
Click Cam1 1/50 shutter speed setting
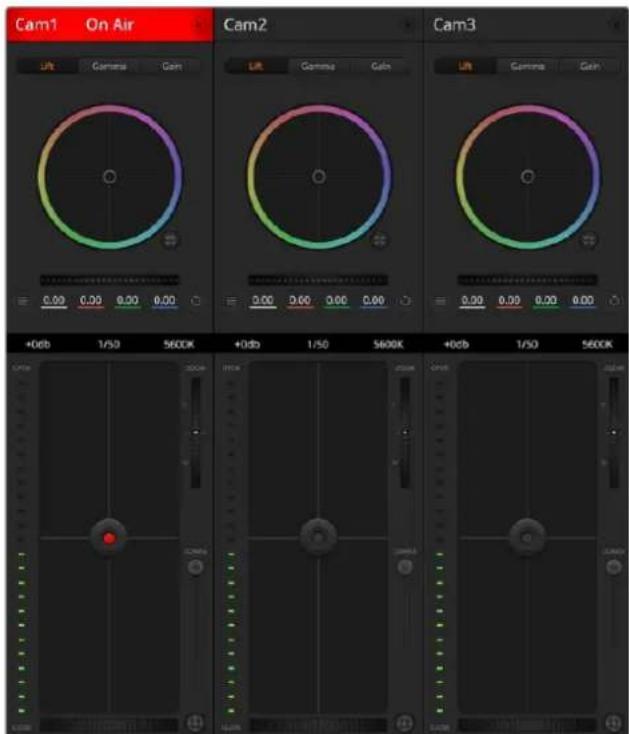pyautogui.click(x=109, y=345)
